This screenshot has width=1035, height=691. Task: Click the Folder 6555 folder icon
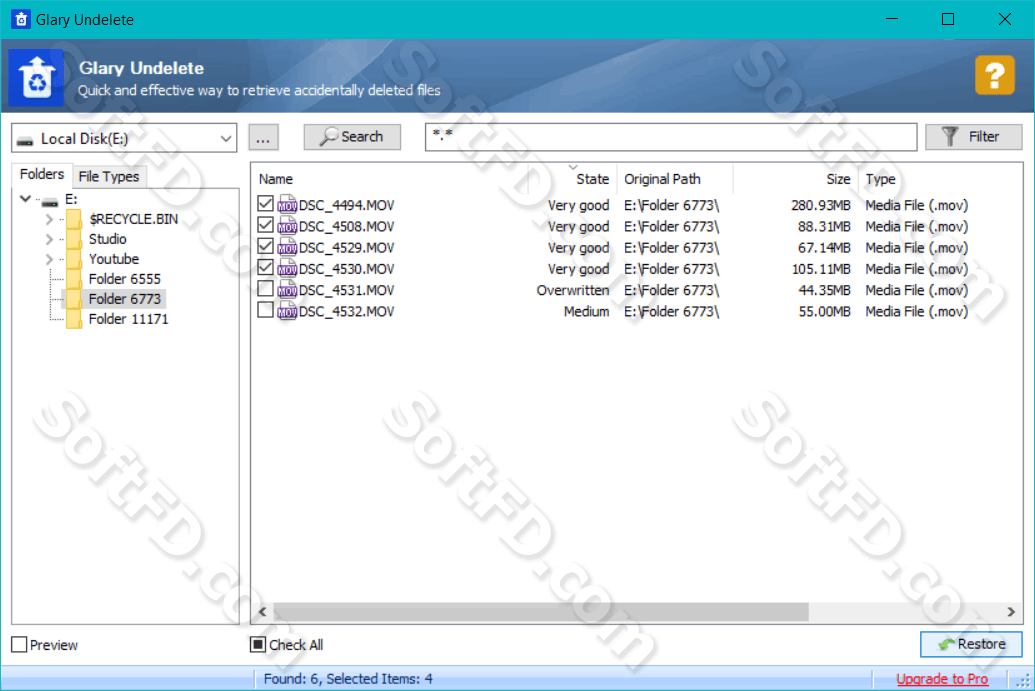(74, 279)
